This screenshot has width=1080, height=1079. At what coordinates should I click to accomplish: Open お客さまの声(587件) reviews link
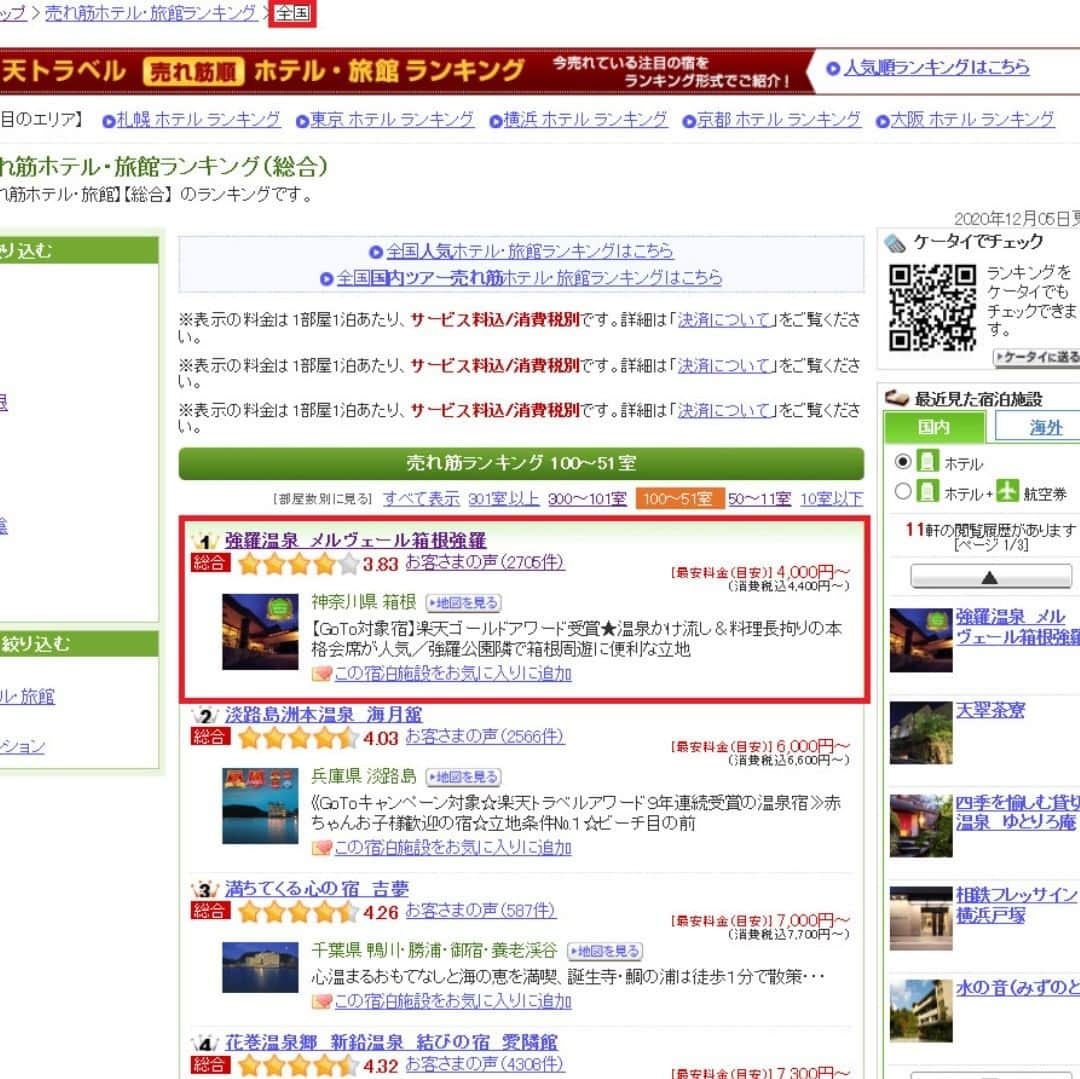481,911
